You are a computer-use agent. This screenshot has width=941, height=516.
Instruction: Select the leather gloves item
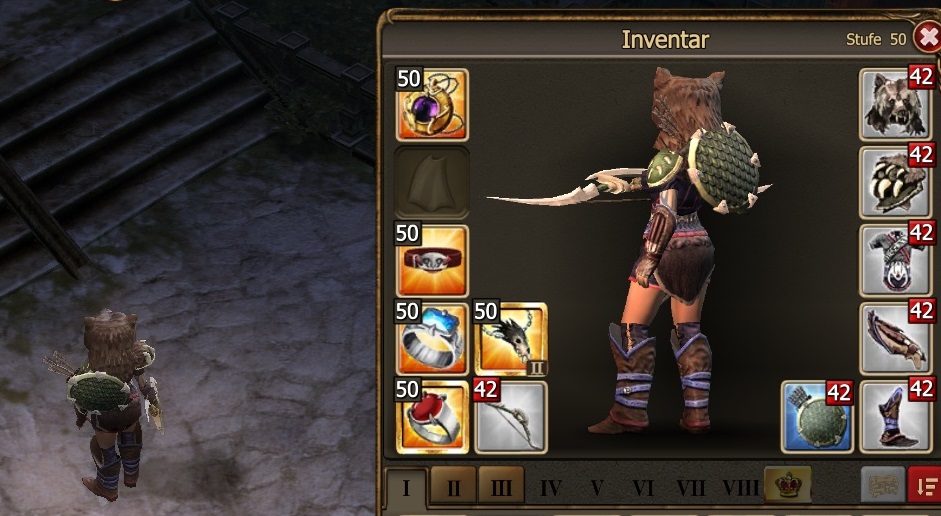point(896,339)
